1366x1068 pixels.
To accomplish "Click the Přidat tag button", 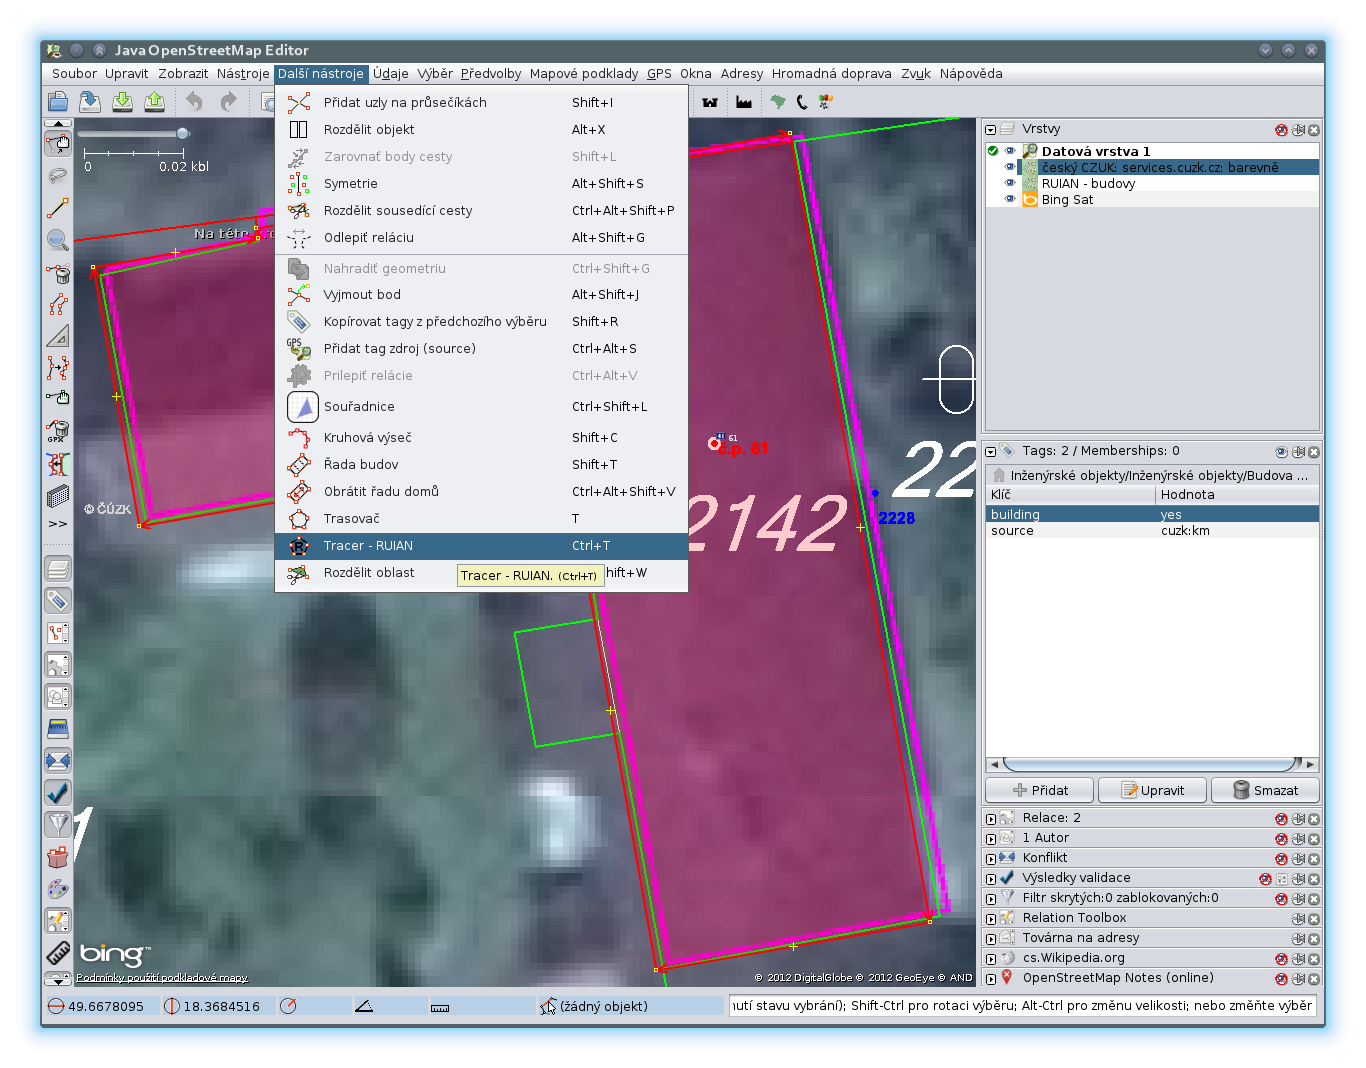I will pyautogui.click(x=1040, y=790).
